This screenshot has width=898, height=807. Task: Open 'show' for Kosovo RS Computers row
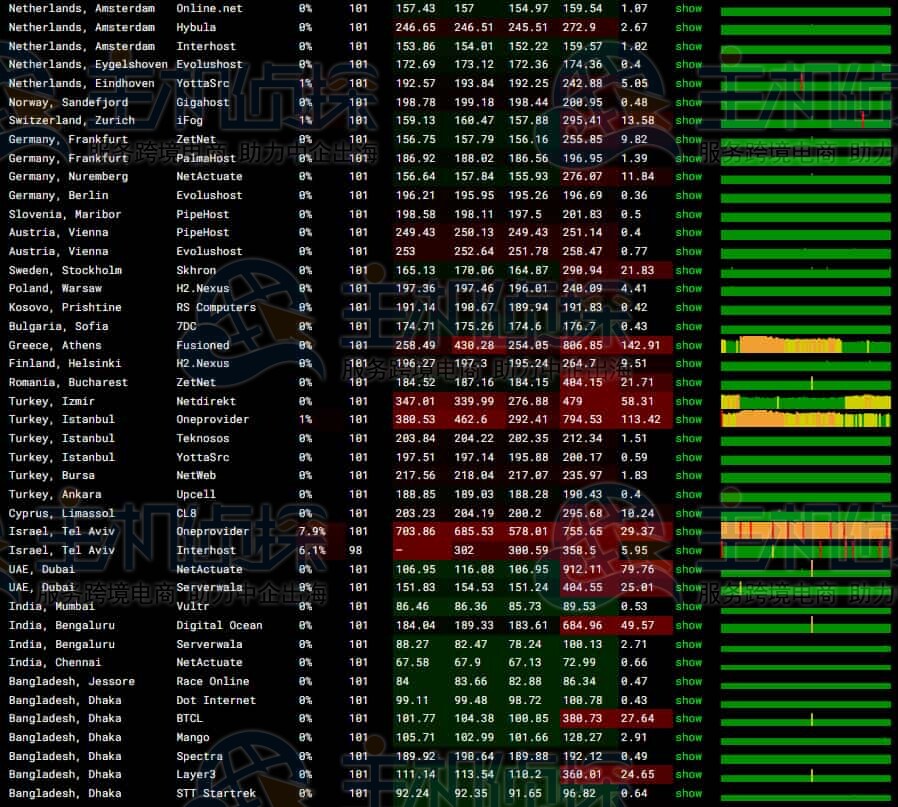pyautogui.click(x=688, y=308)
